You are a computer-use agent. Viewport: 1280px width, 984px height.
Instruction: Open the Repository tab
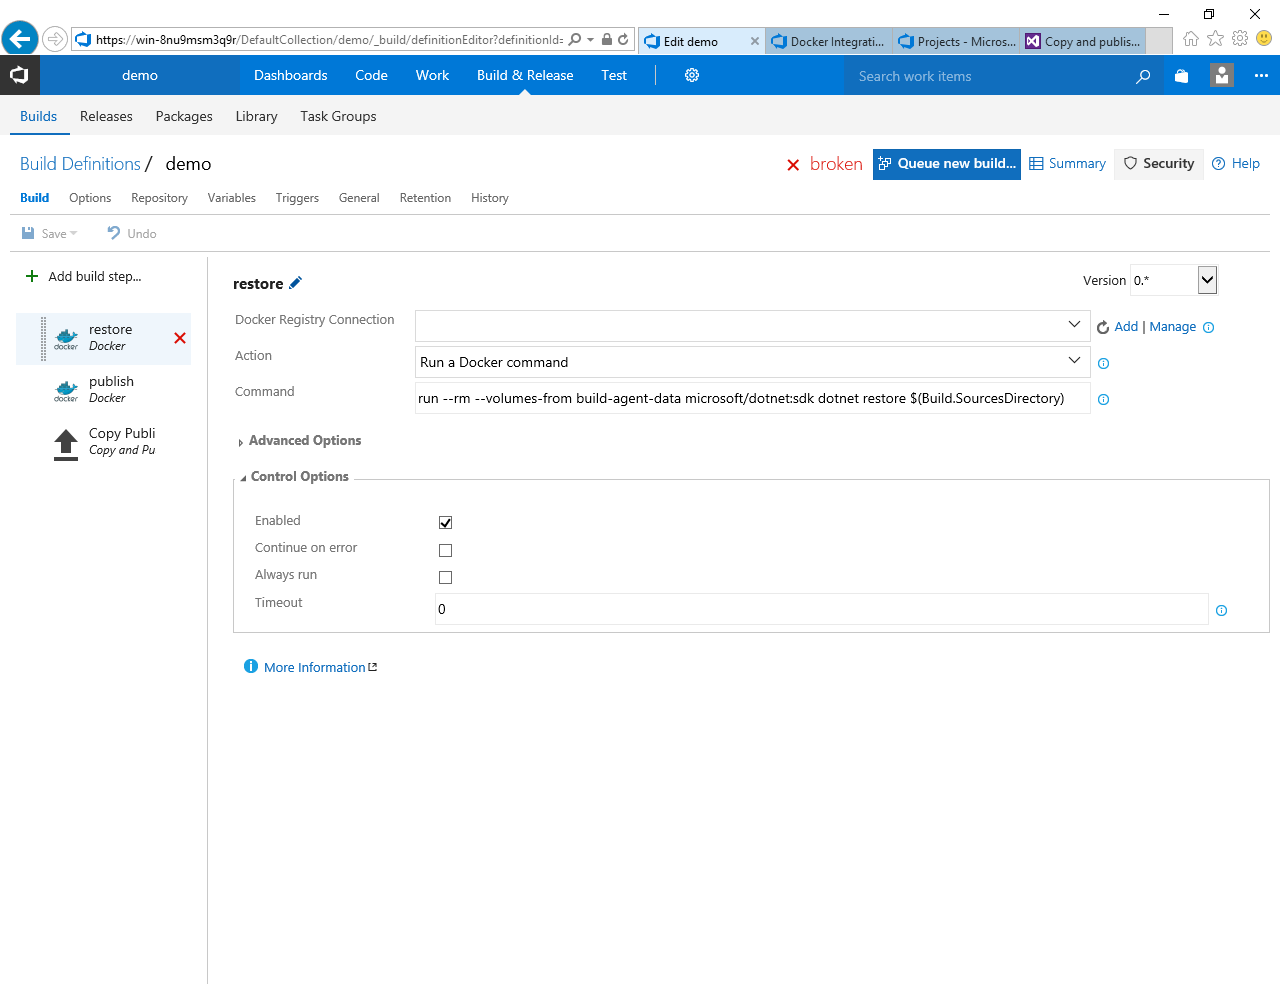(x=159, y=198)
